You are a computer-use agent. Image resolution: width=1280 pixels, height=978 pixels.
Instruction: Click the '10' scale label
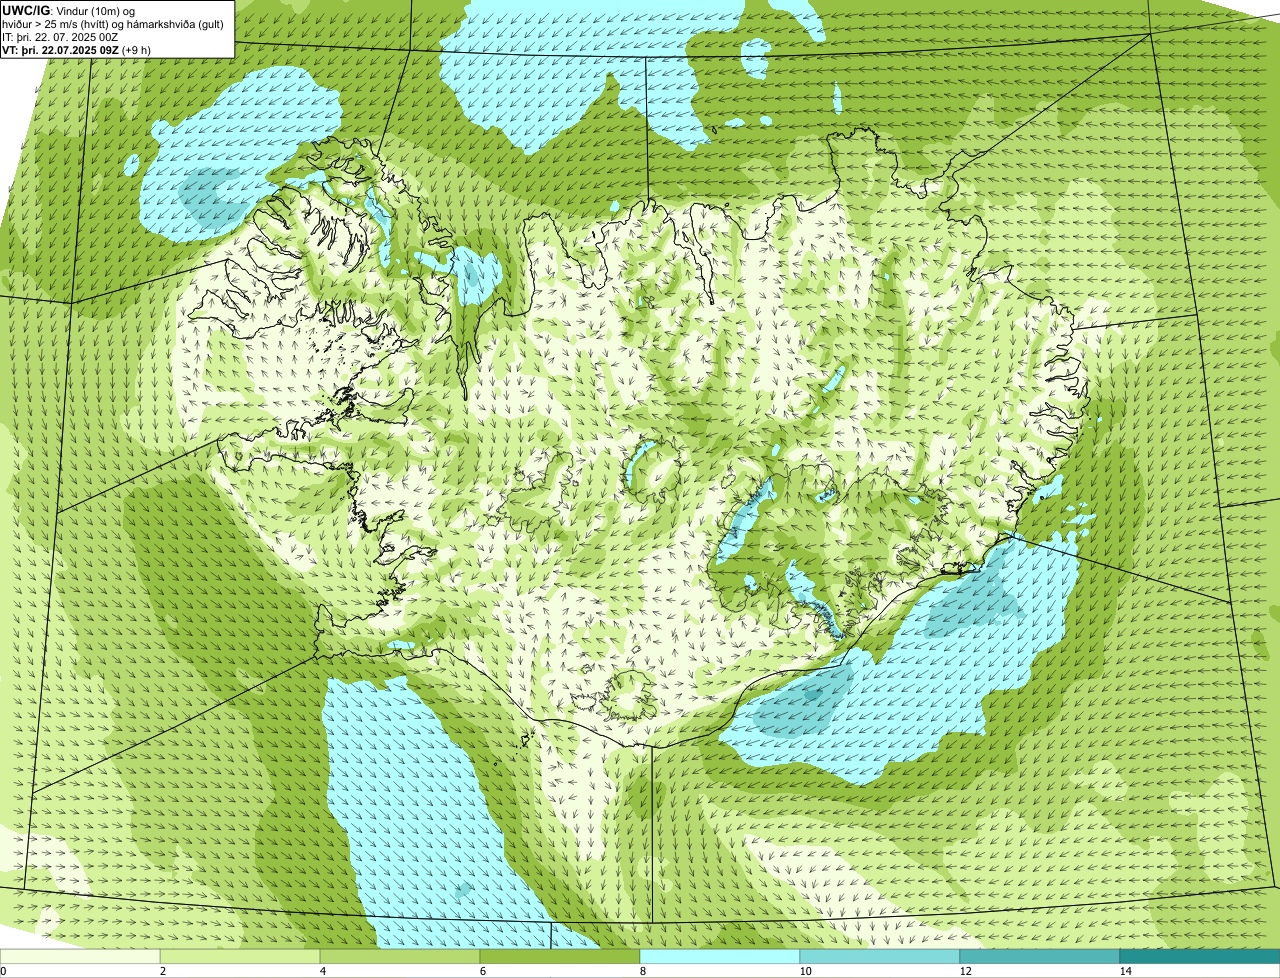point(805,971)
